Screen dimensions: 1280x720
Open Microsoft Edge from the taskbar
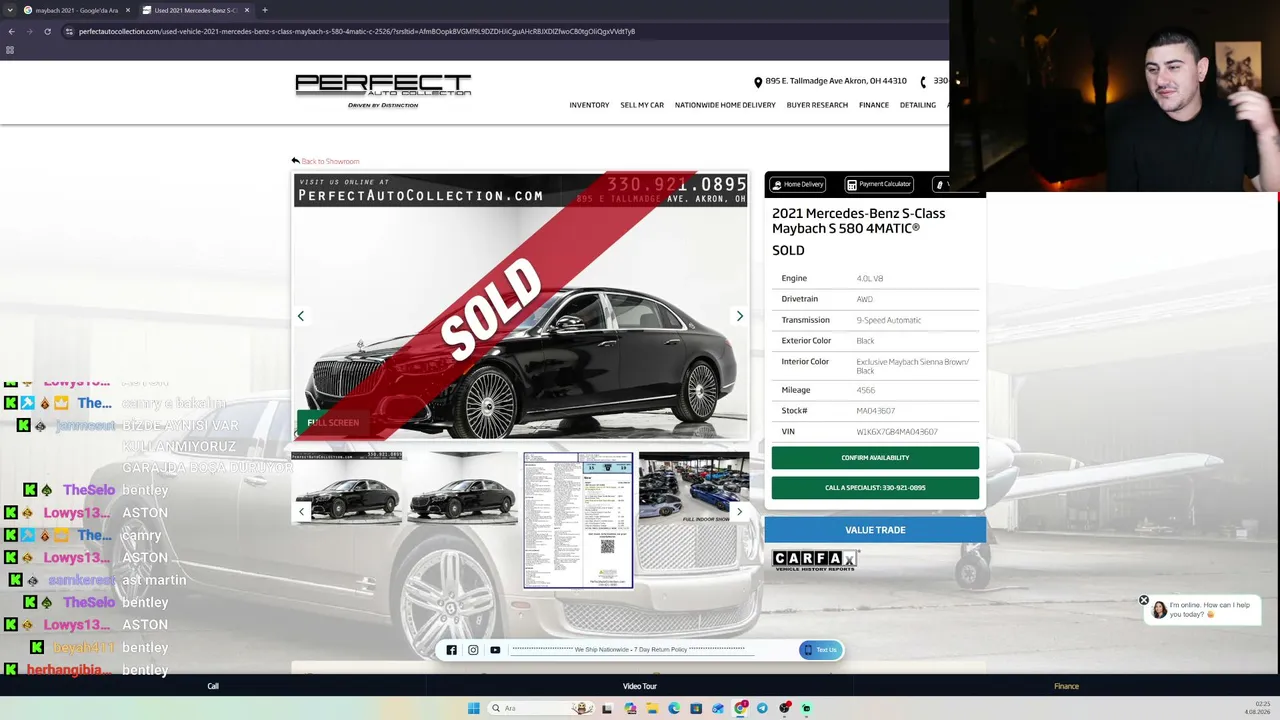tap(674, 708)
